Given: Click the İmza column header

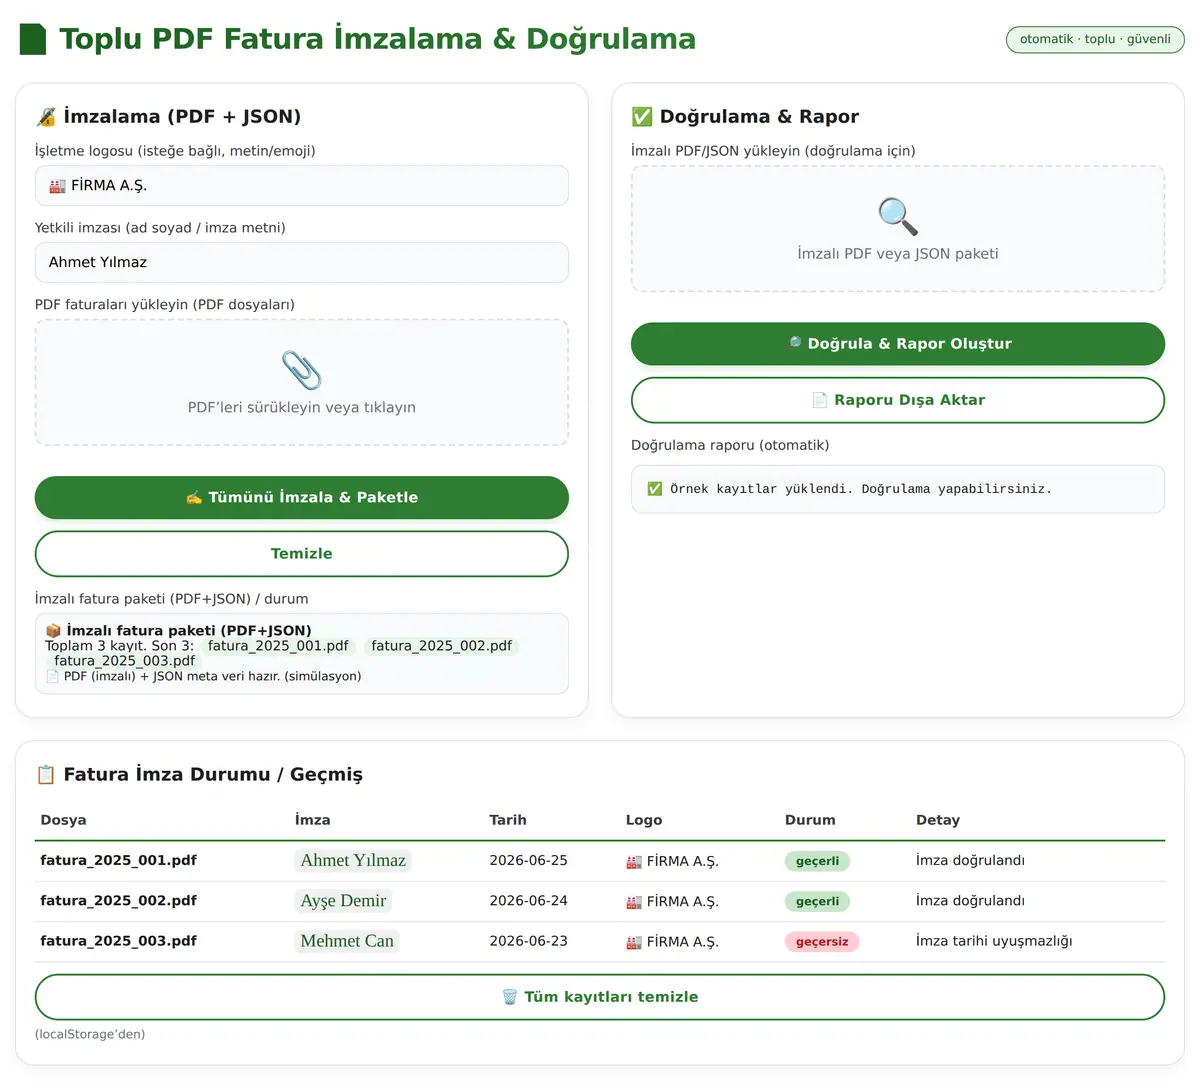Looking at the screenshot, I should [312, 820].
